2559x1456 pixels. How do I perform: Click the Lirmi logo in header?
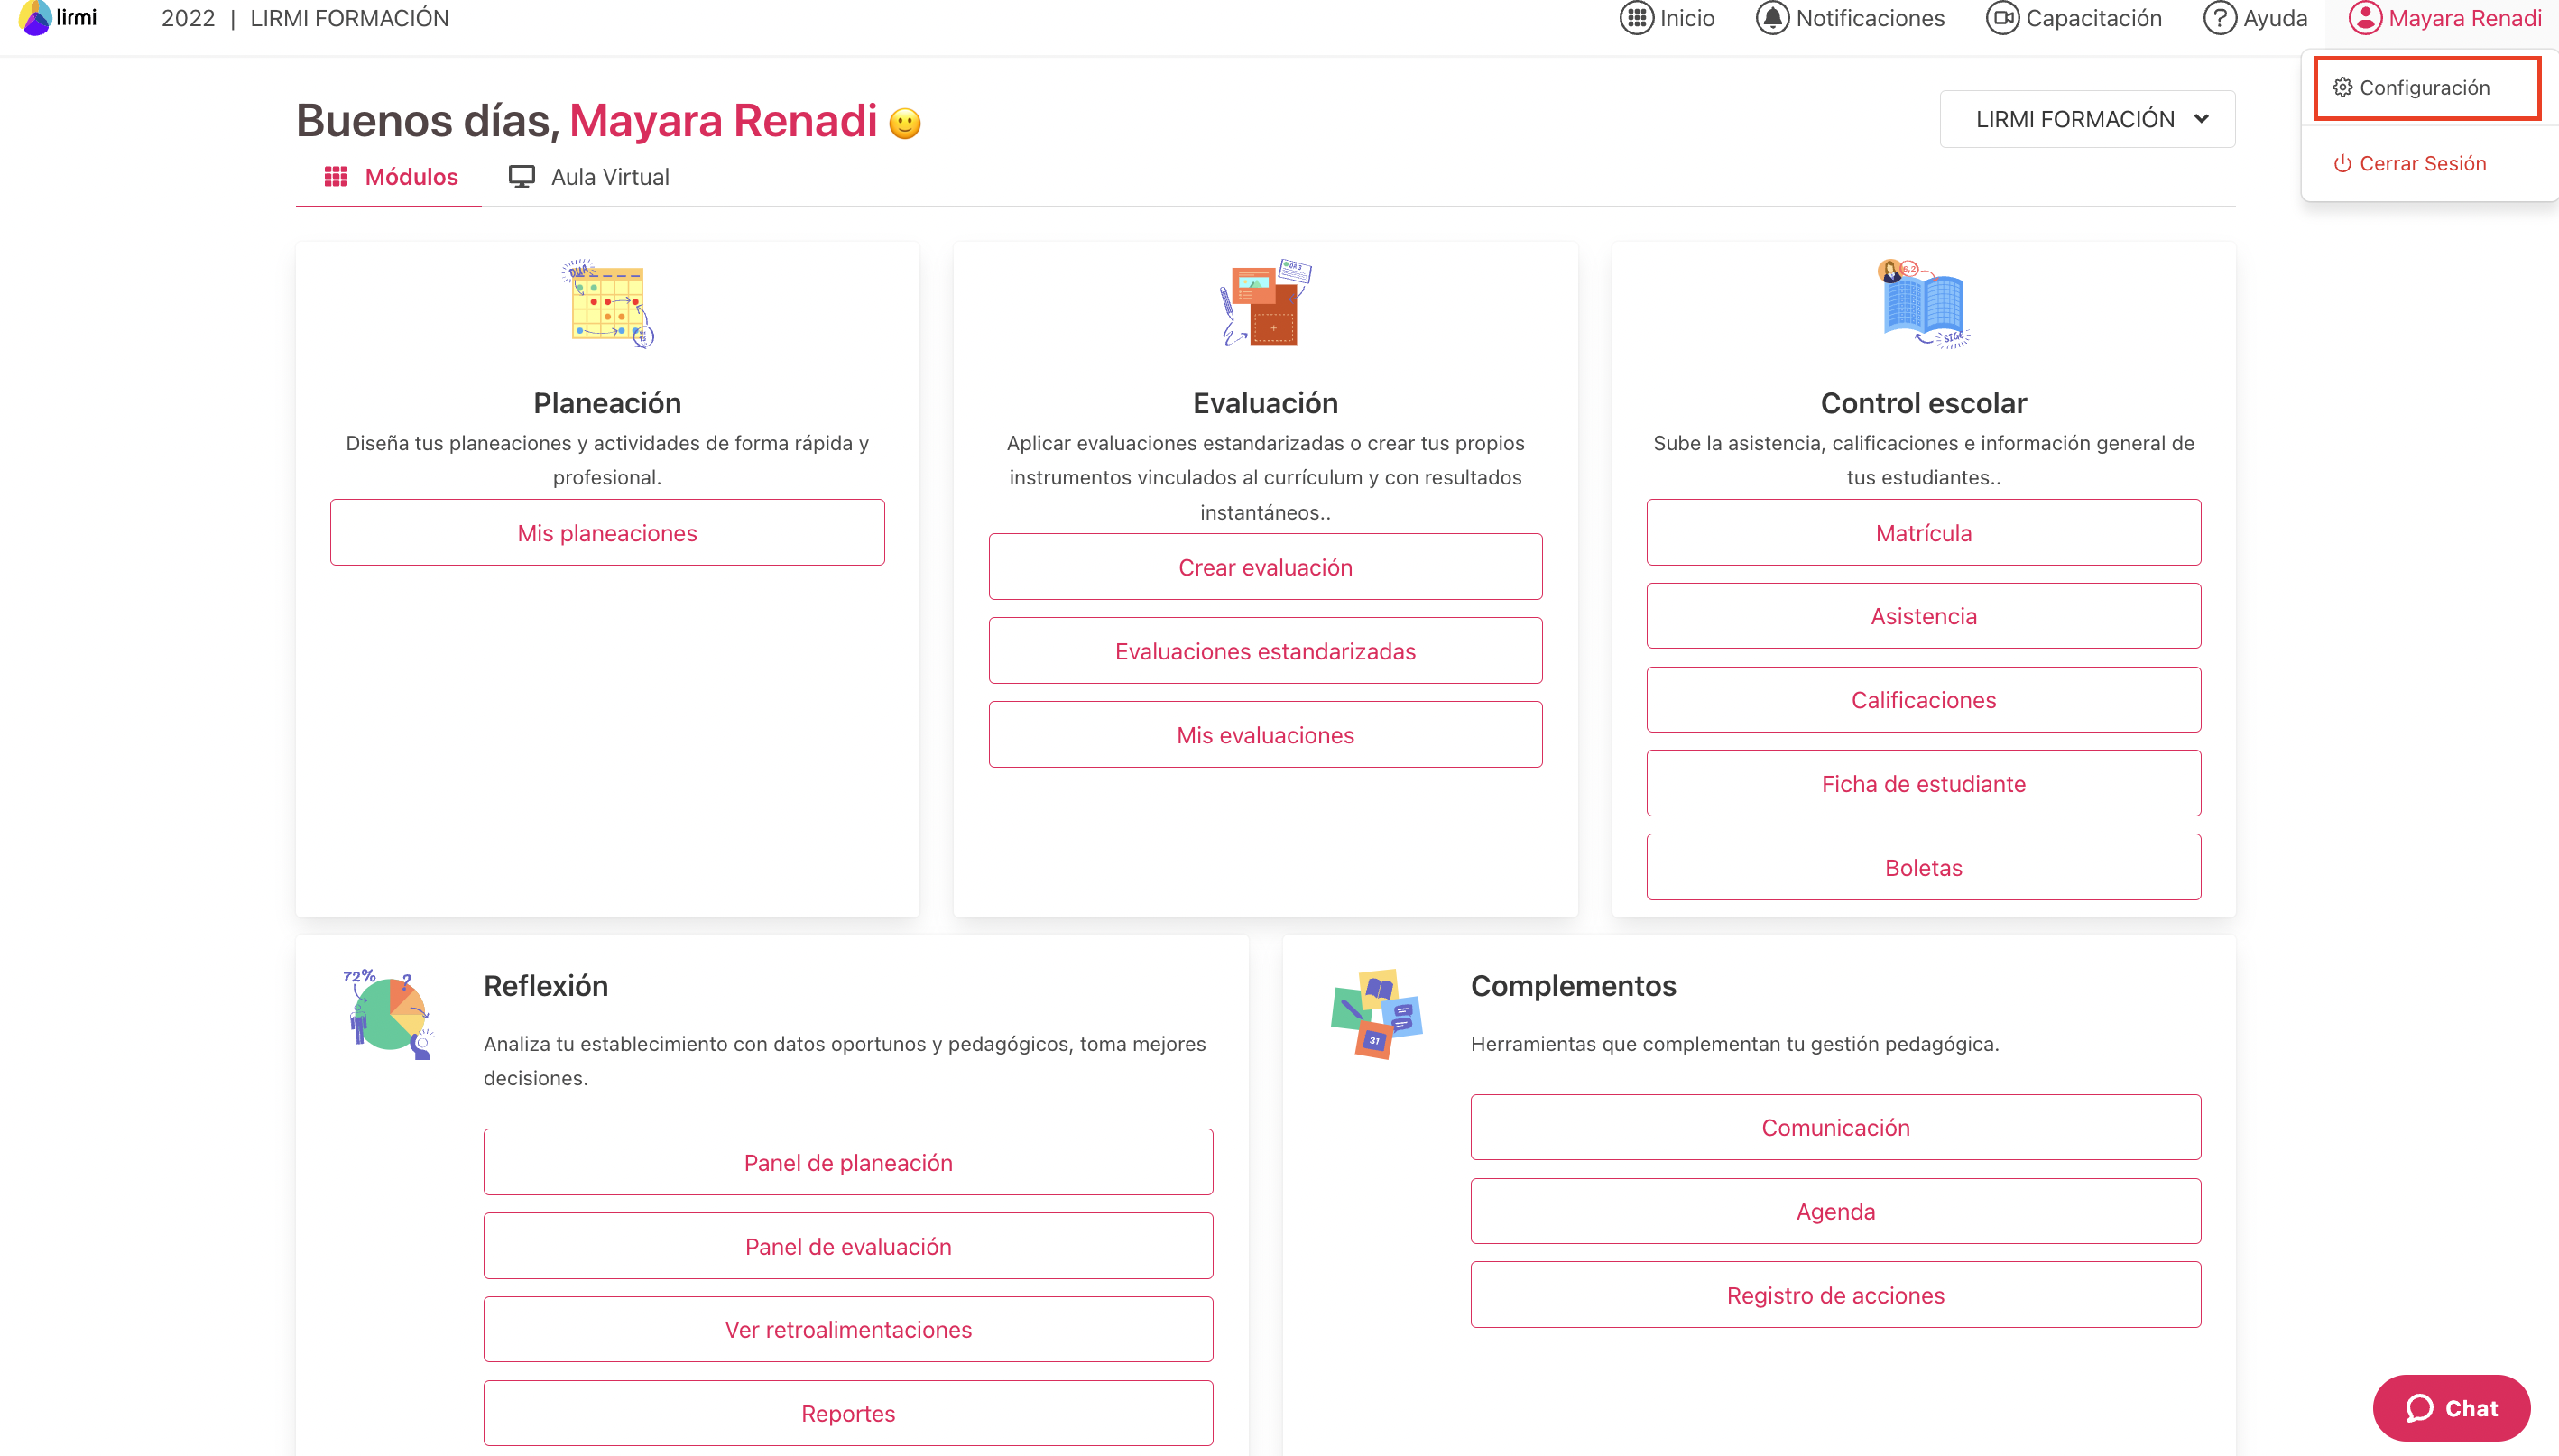click(58, 18)
